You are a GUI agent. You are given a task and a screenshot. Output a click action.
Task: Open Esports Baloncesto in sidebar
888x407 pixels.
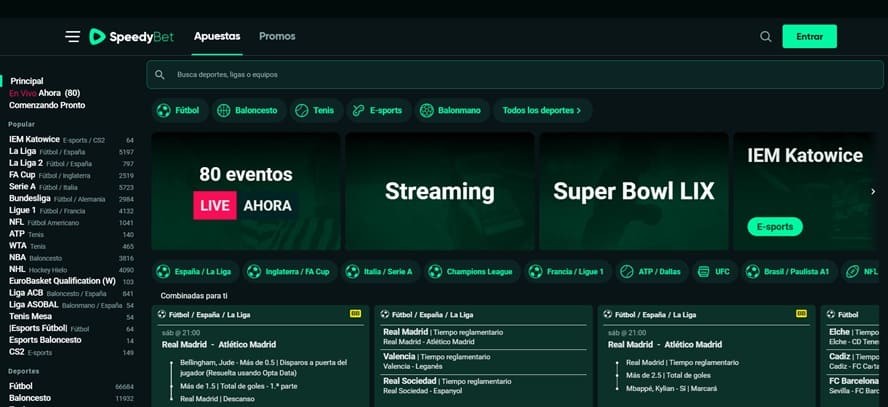[71, 340]
